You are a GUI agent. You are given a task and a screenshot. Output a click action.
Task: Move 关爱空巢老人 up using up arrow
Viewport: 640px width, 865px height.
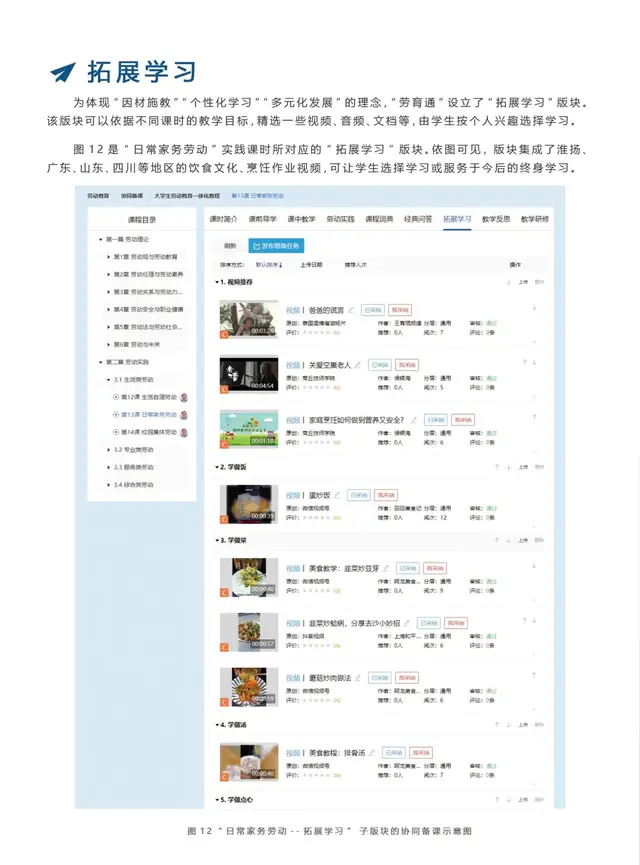pyautogui.click(x=525, y=362)
